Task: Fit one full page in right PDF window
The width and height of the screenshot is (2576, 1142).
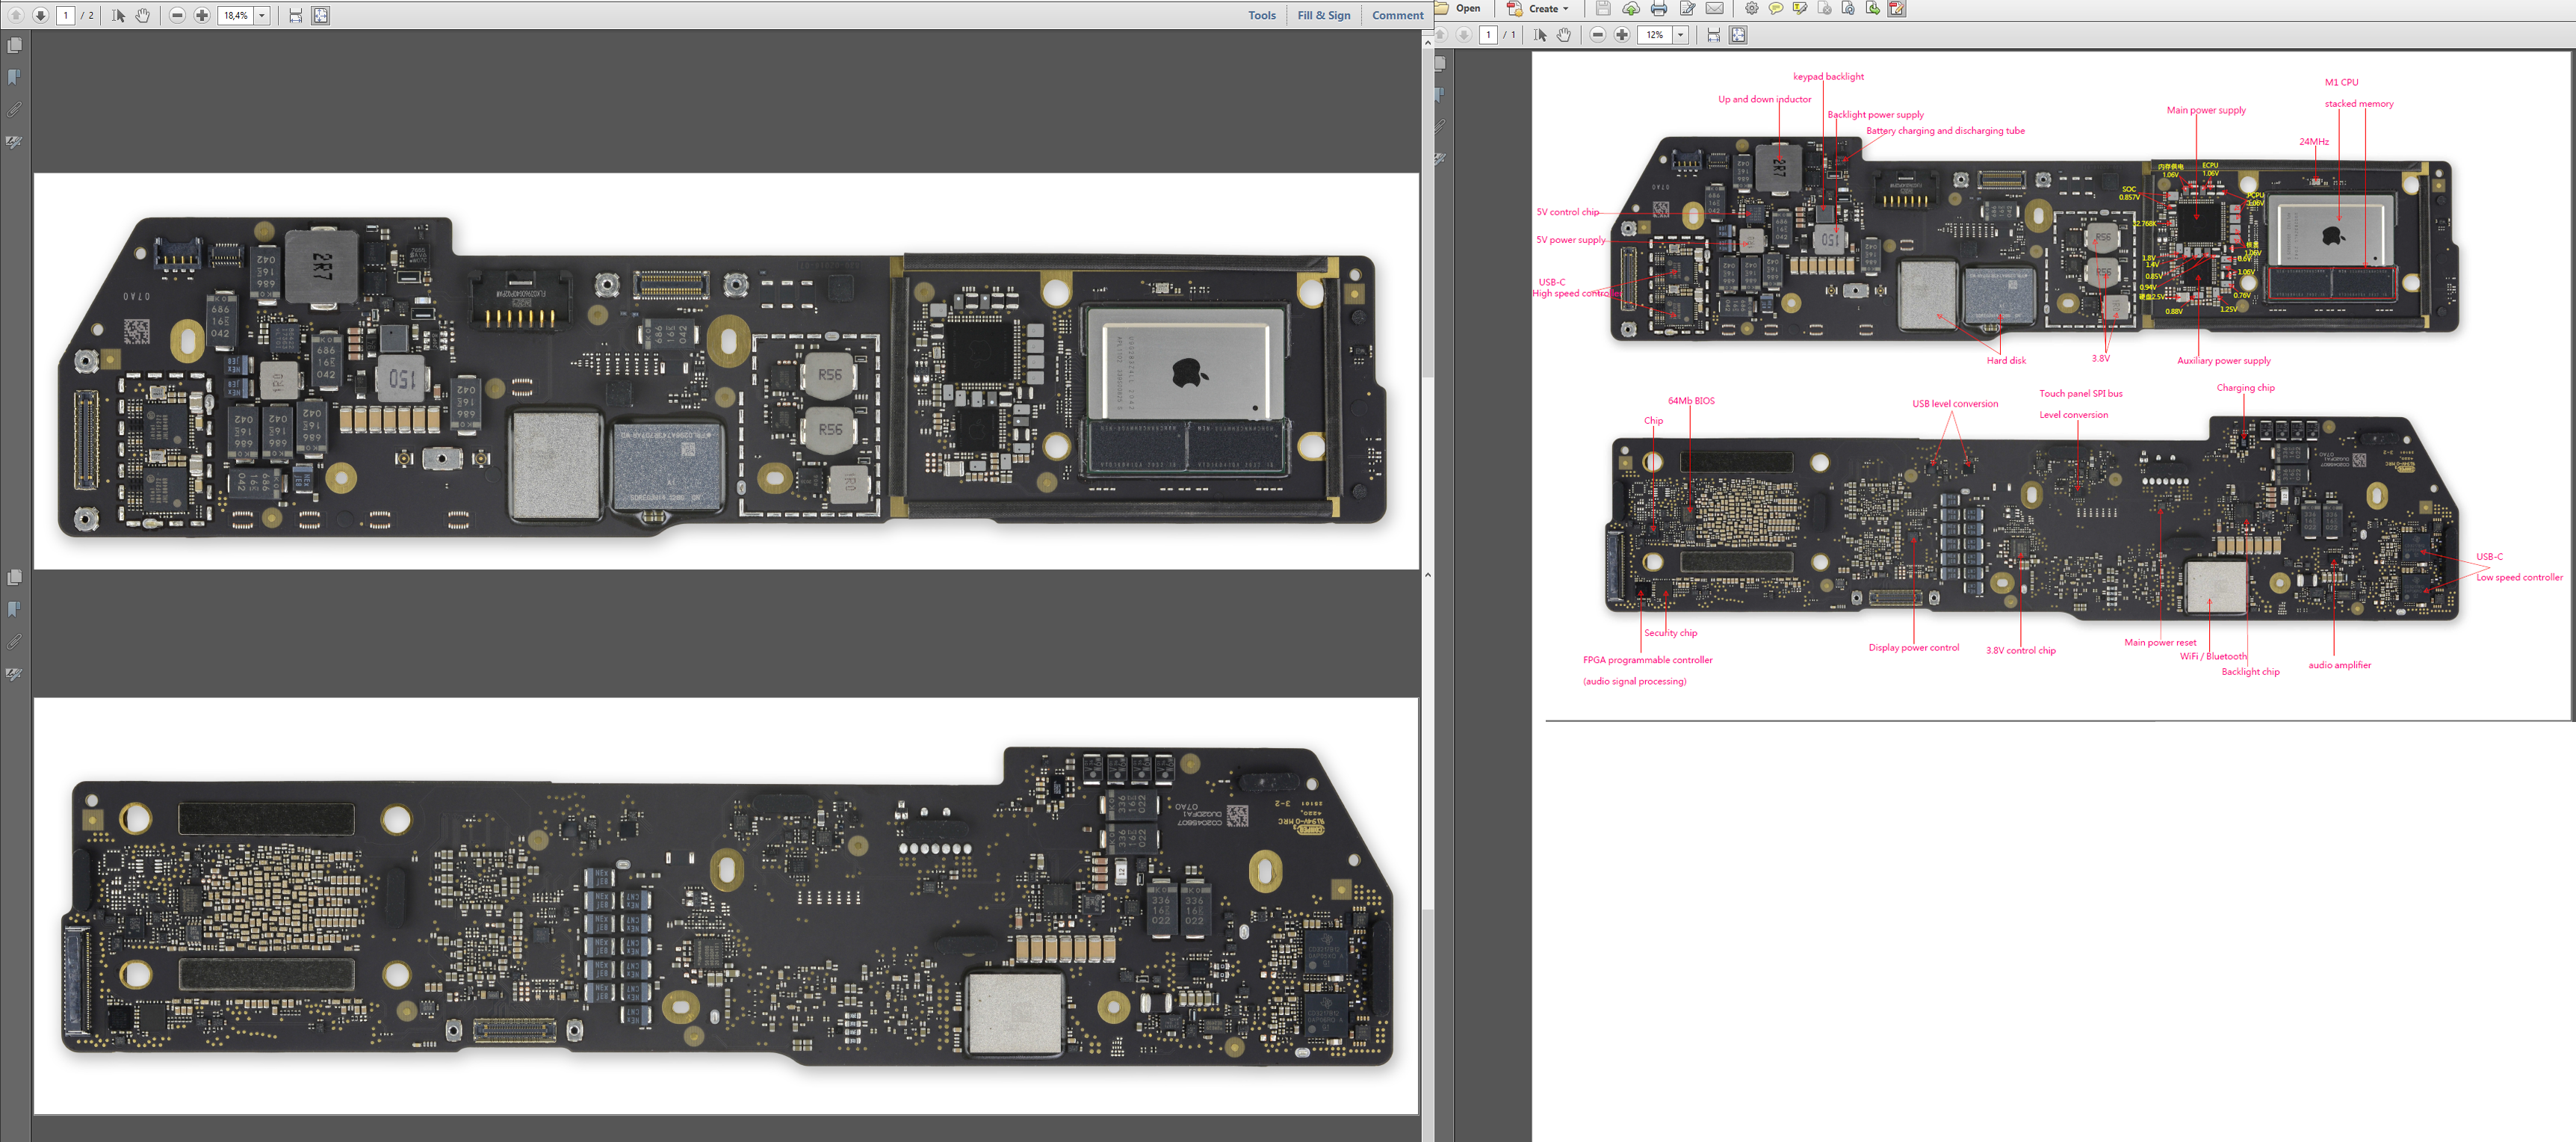Action: click(x=1738, y=35)
